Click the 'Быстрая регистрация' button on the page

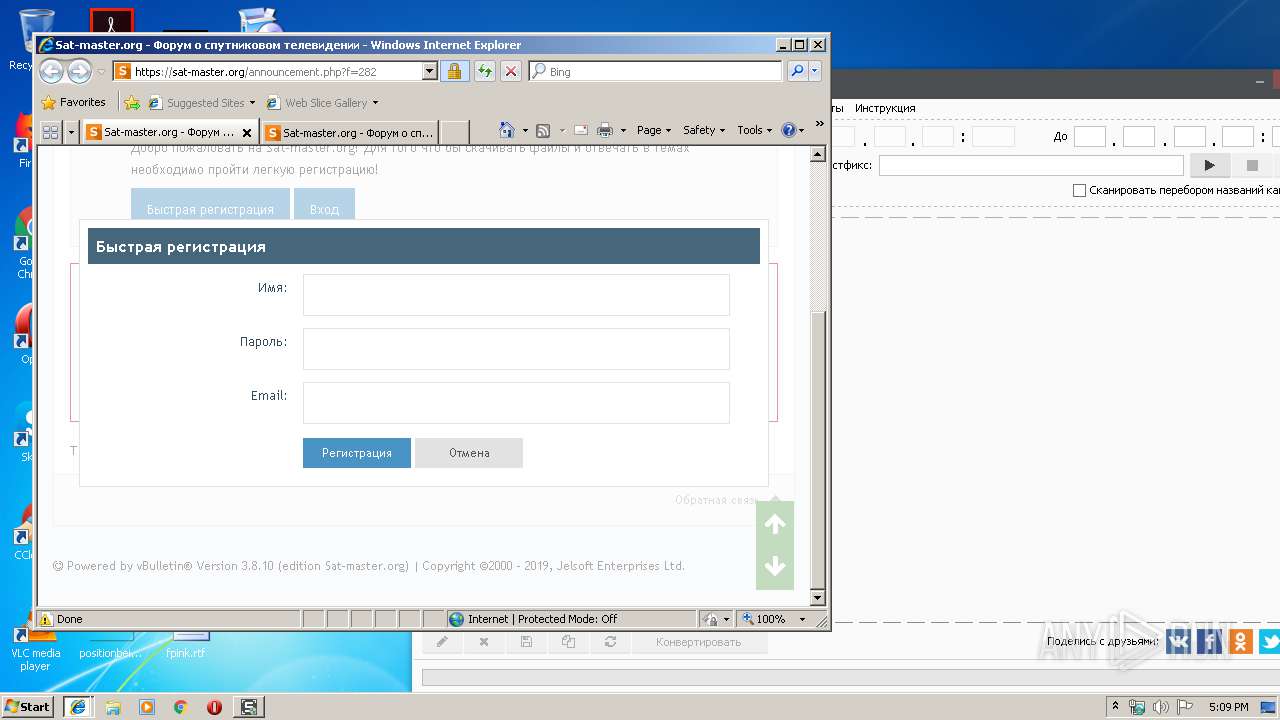(210, 204)
